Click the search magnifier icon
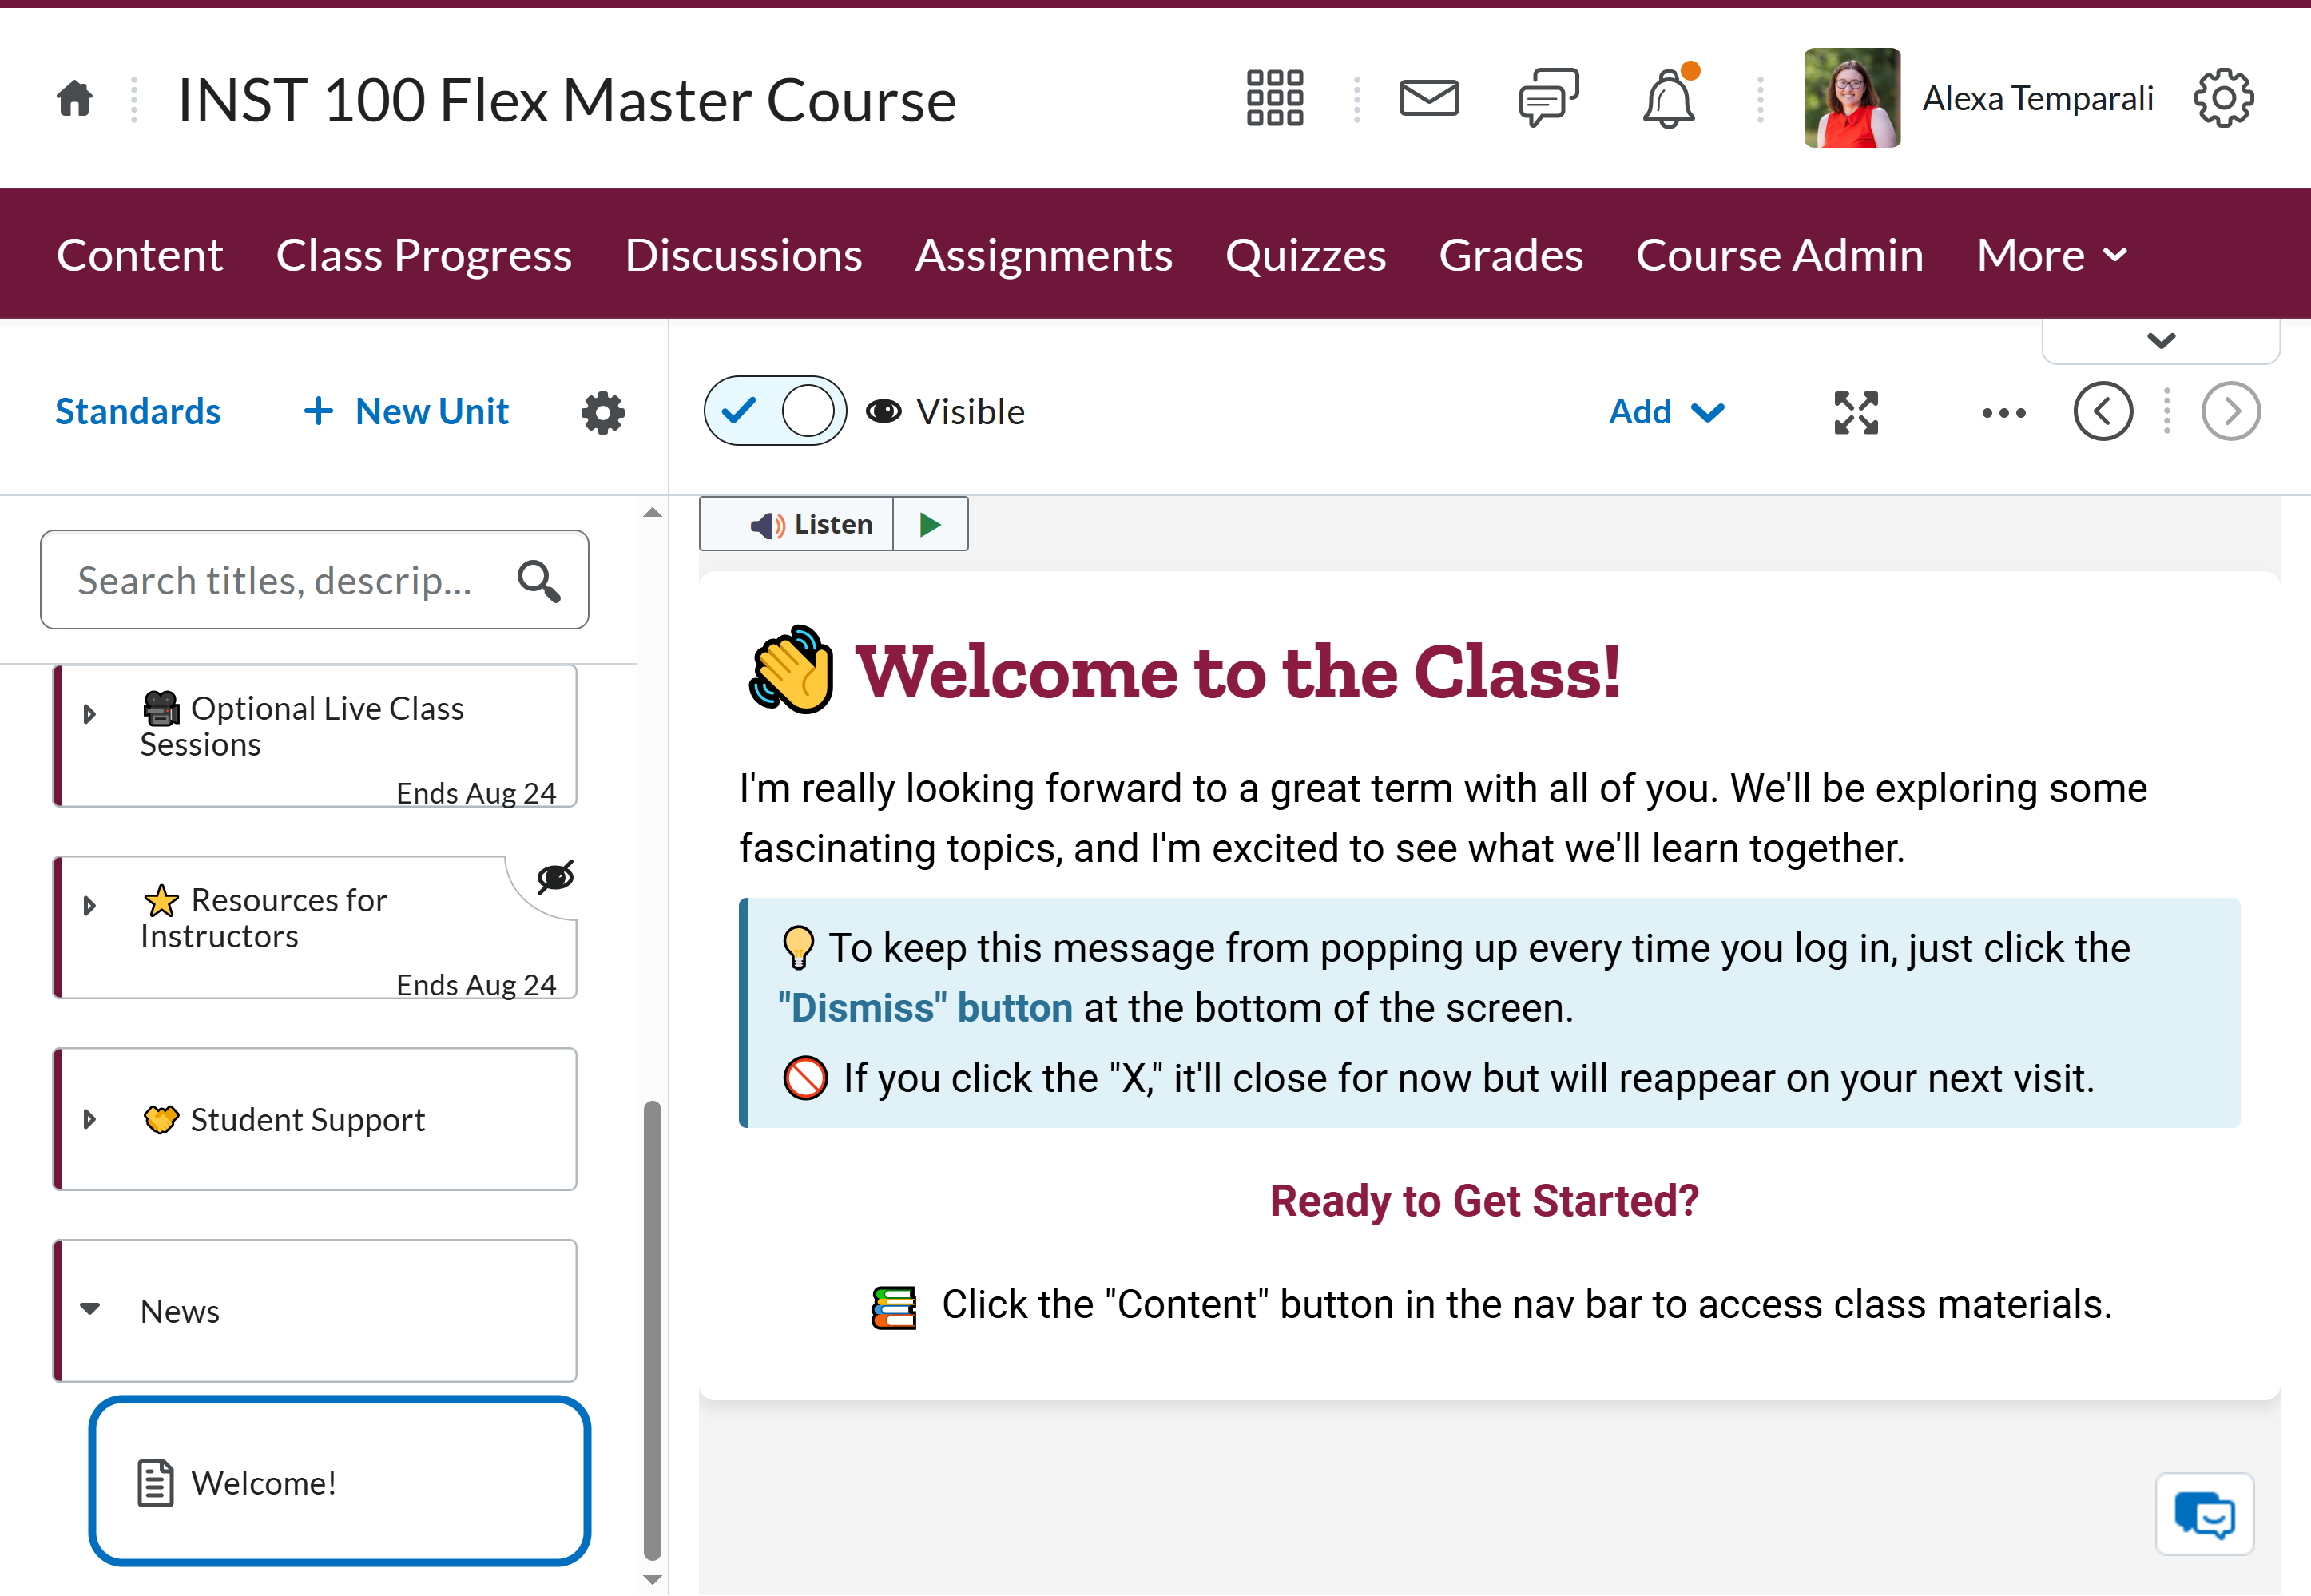 pyautogui.click(x=539, y=580)
